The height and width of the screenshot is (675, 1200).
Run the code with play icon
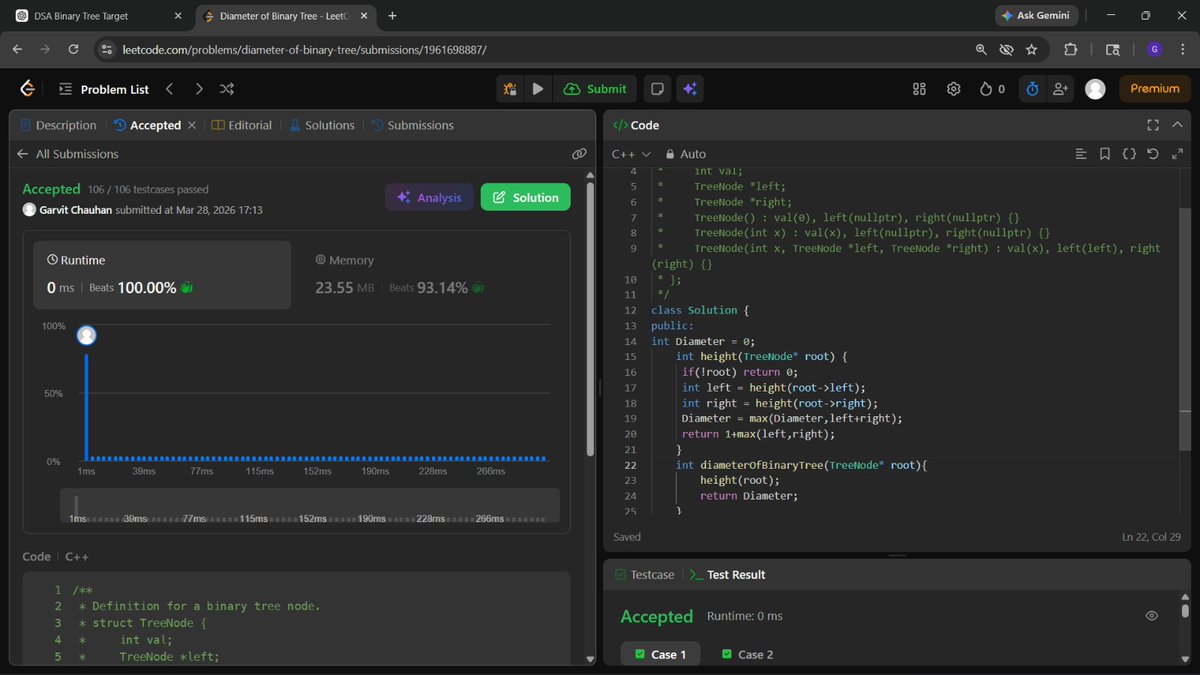(x=538, y=89)
